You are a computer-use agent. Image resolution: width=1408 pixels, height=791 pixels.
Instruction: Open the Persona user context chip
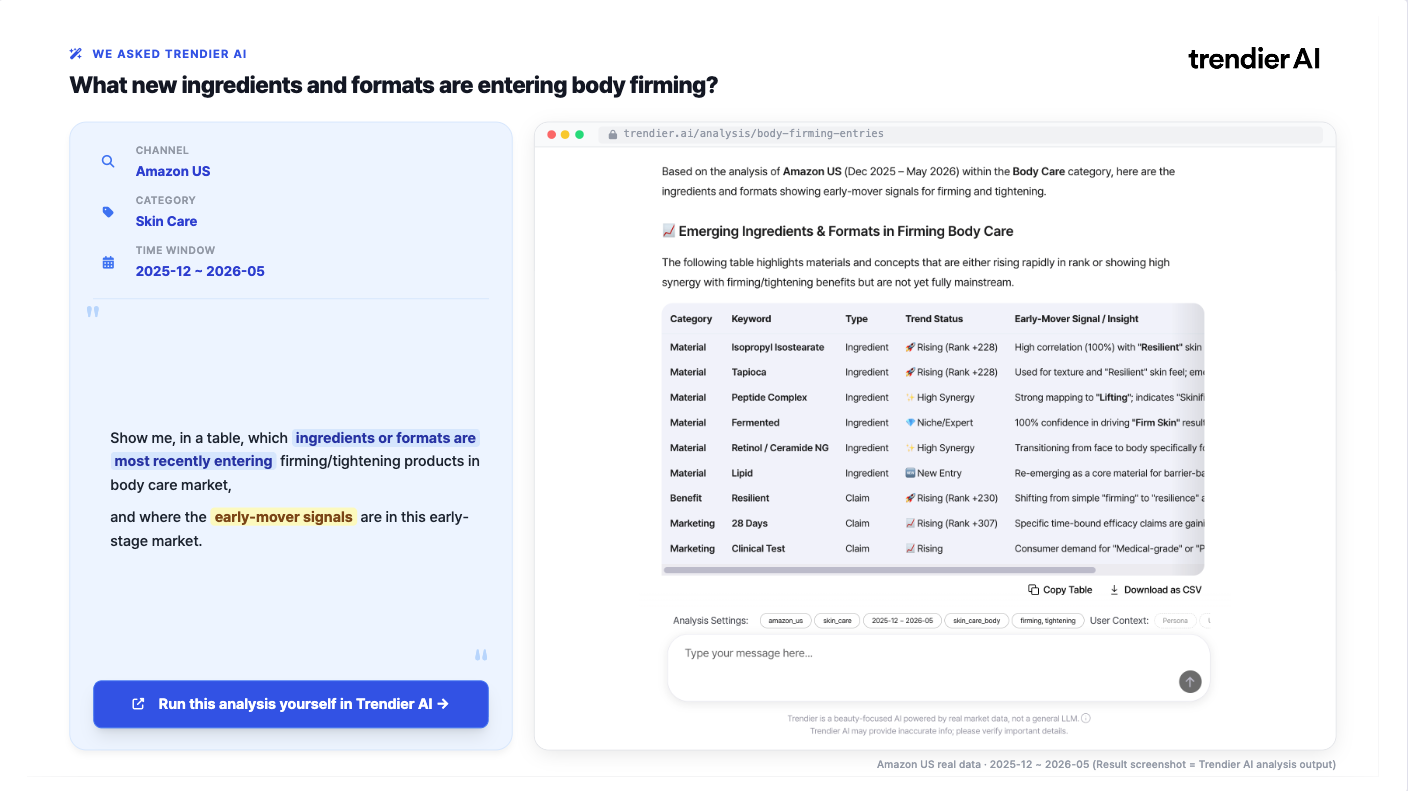1175,620
